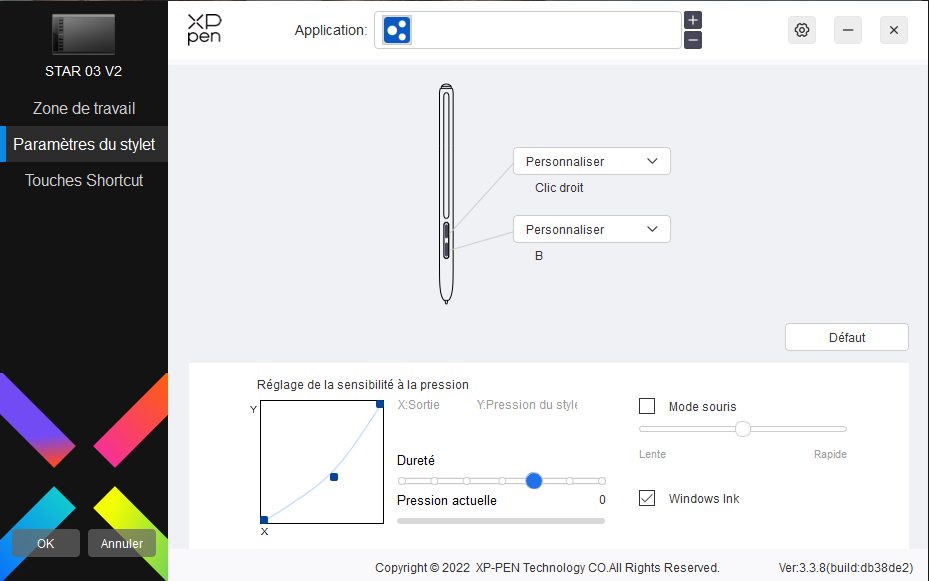Select the middle control point on pressure curve
Screen dimensions: 929x581
pos(334,477)
